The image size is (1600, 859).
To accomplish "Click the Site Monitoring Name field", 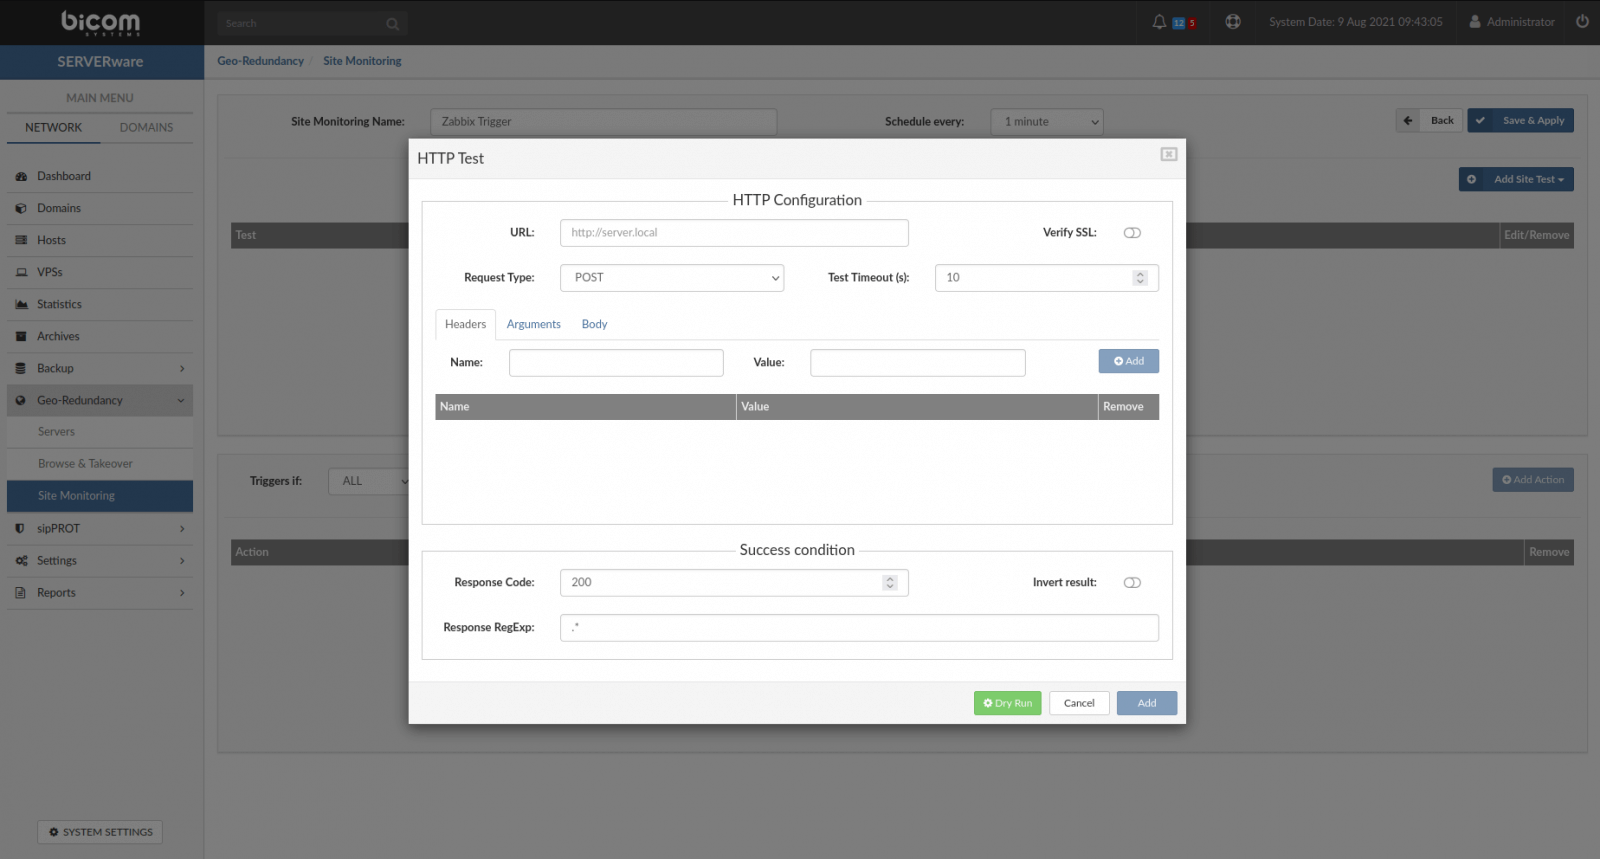I will 603,122.
